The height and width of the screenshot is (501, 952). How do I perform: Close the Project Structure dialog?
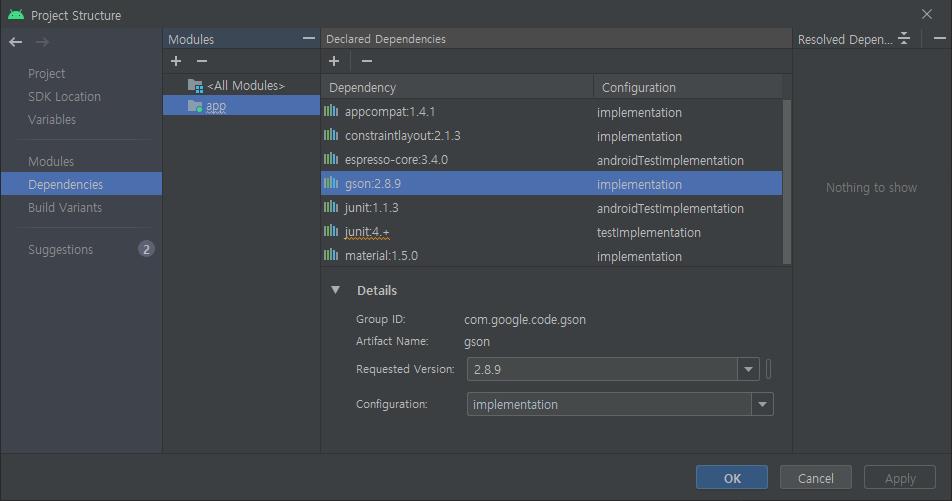coord(926,14)
